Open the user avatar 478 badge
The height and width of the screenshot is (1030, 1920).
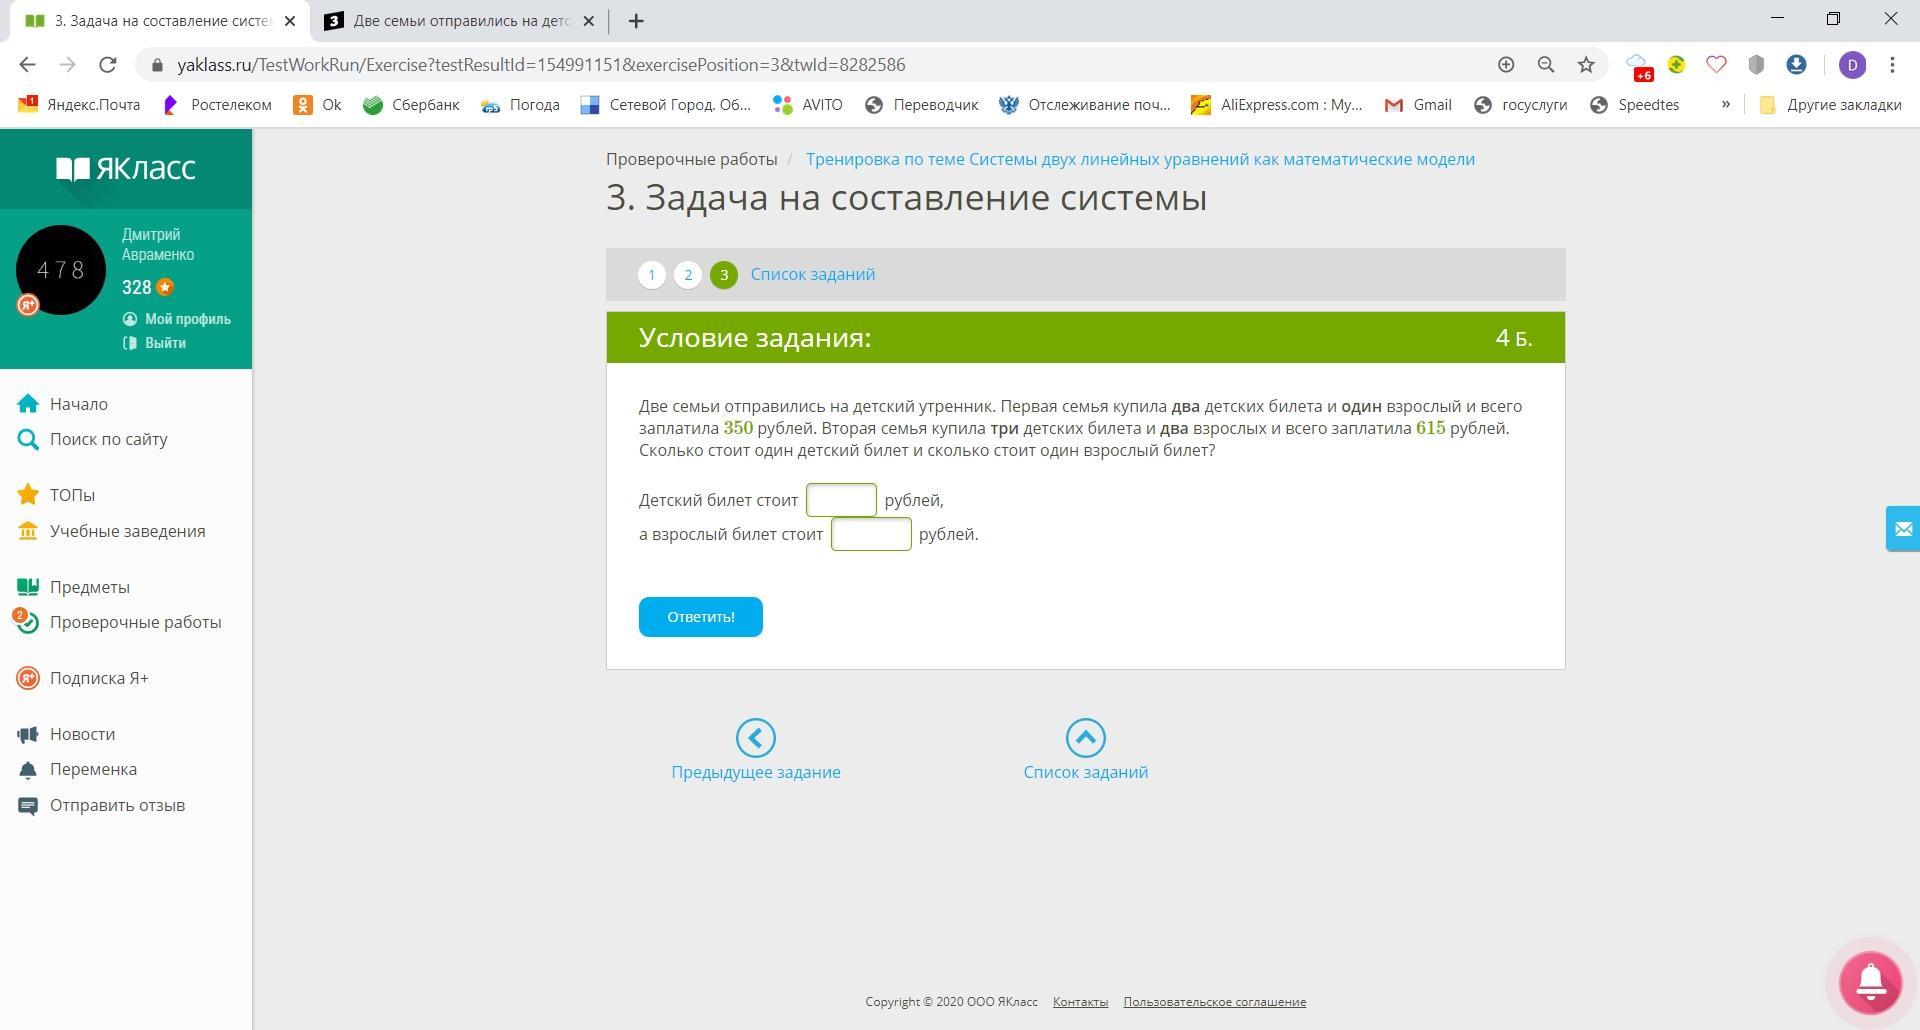(x=61, y=270)
